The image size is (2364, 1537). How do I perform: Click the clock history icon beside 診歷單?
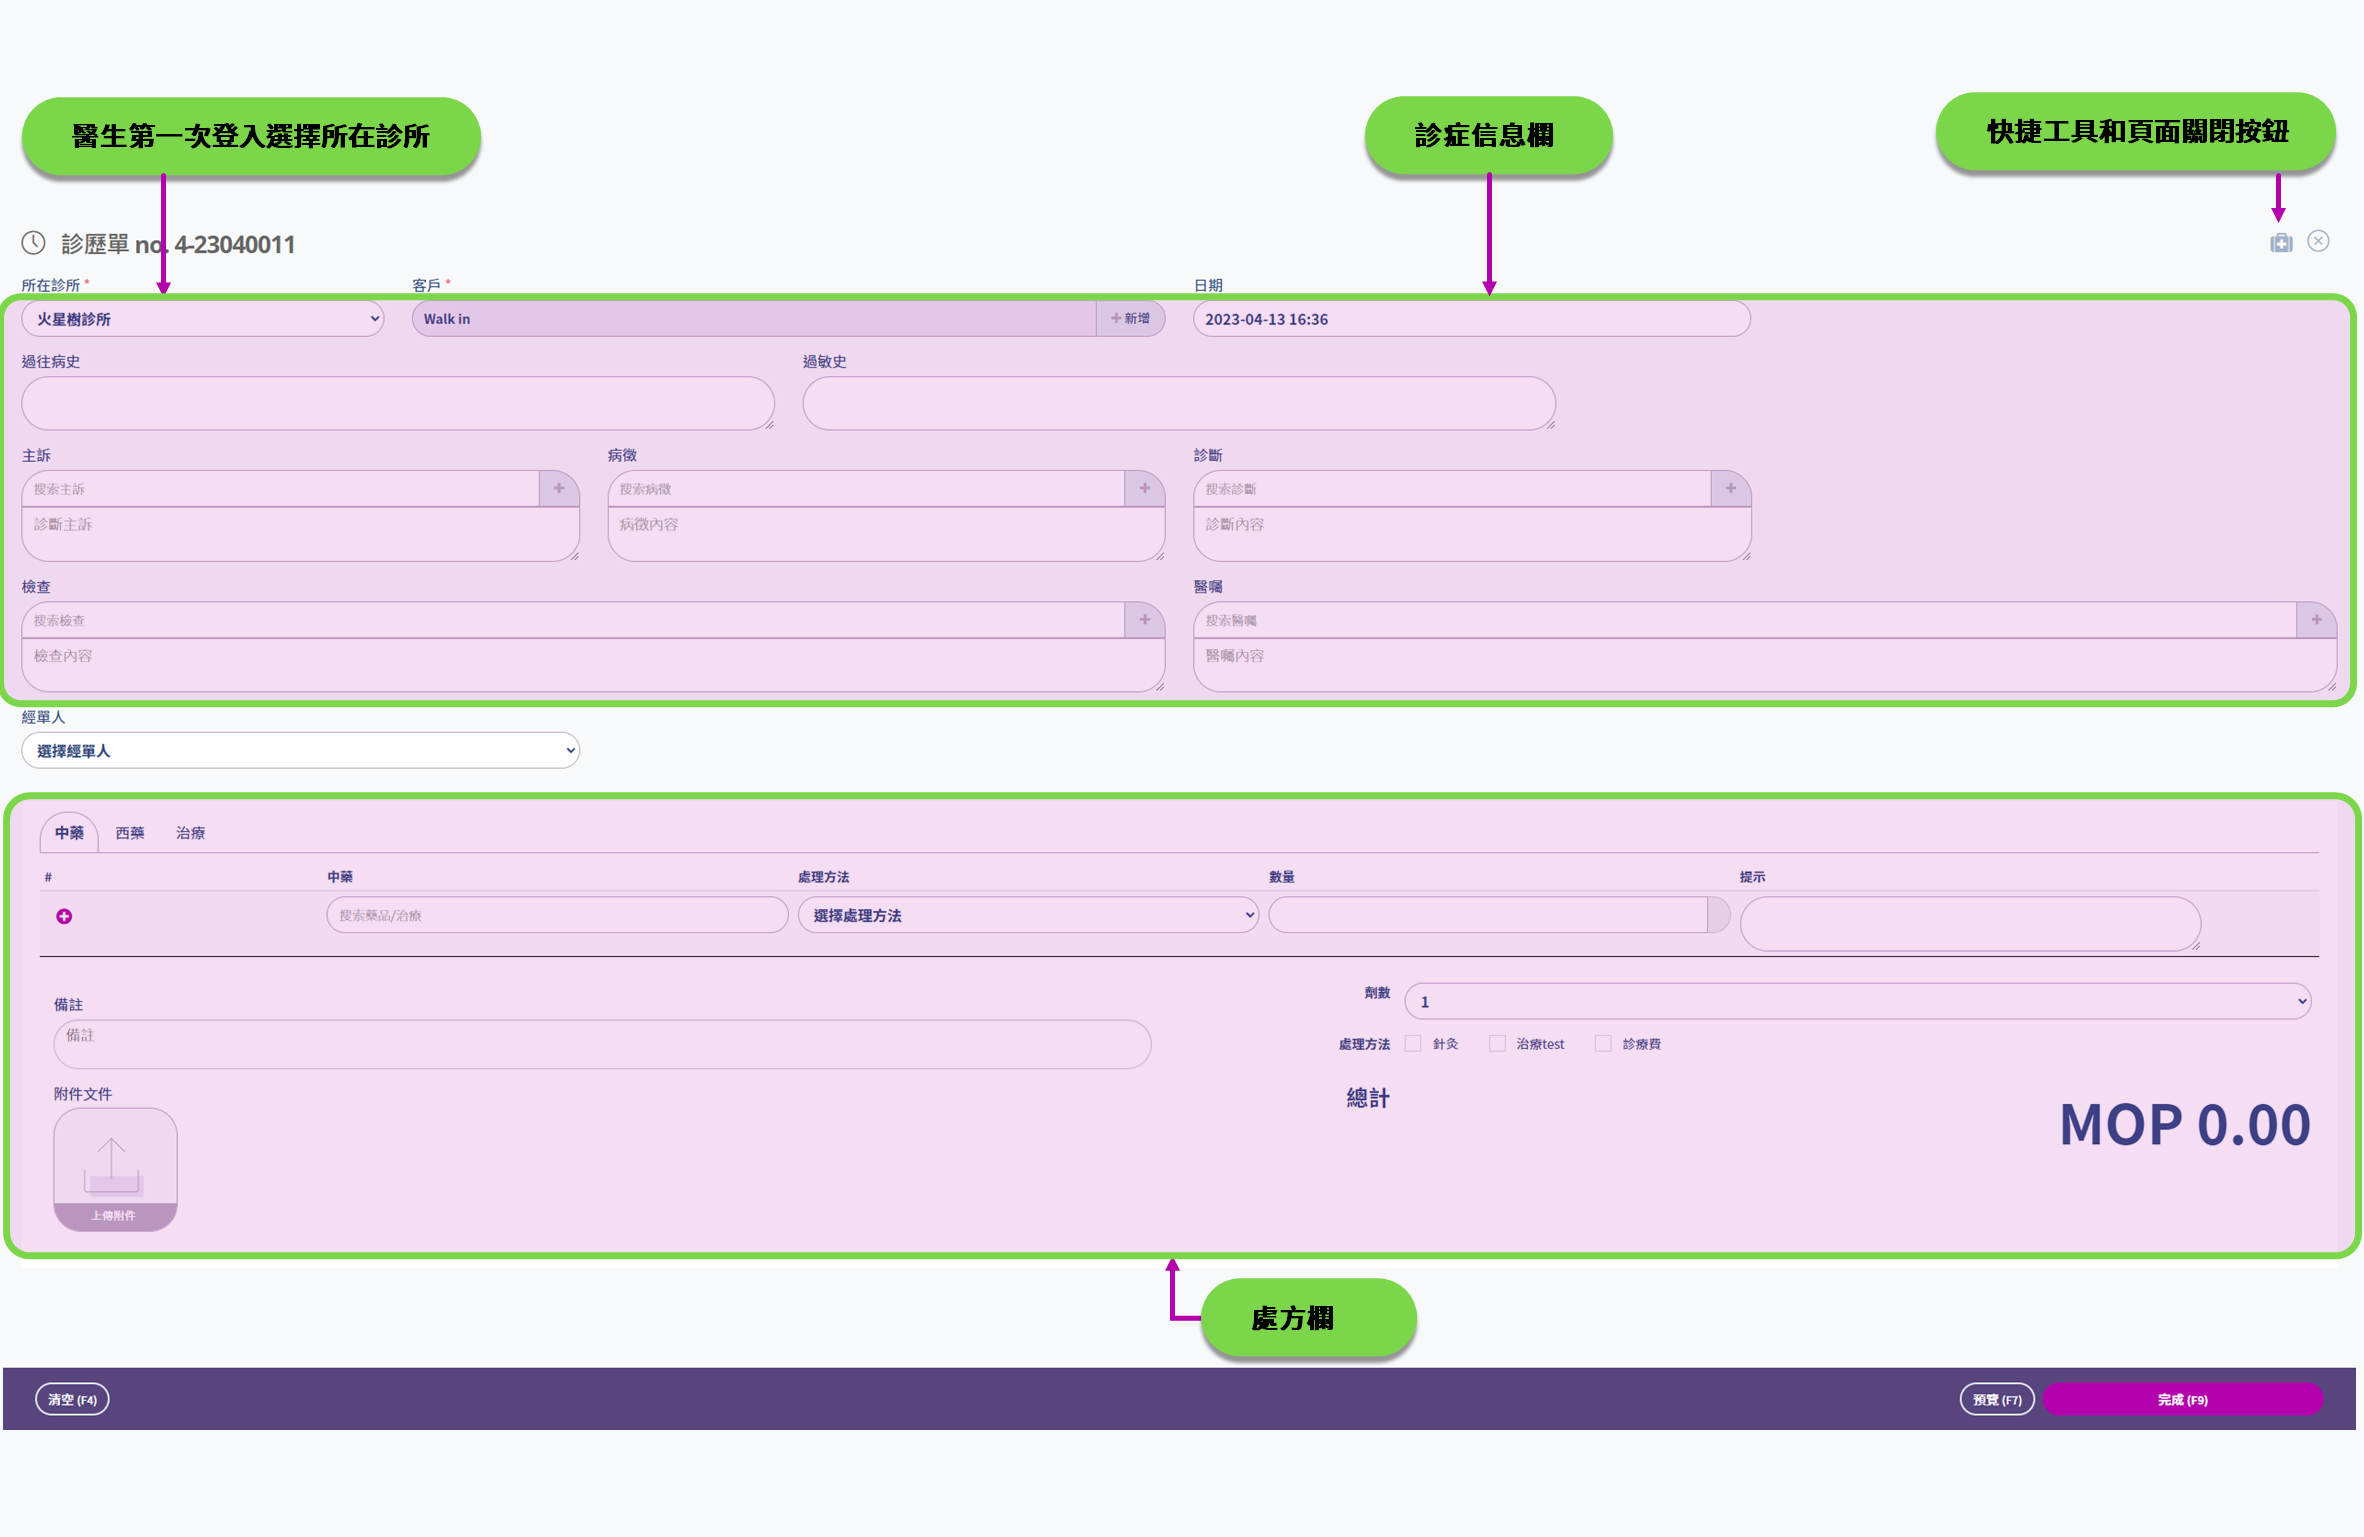click(34, 243)
